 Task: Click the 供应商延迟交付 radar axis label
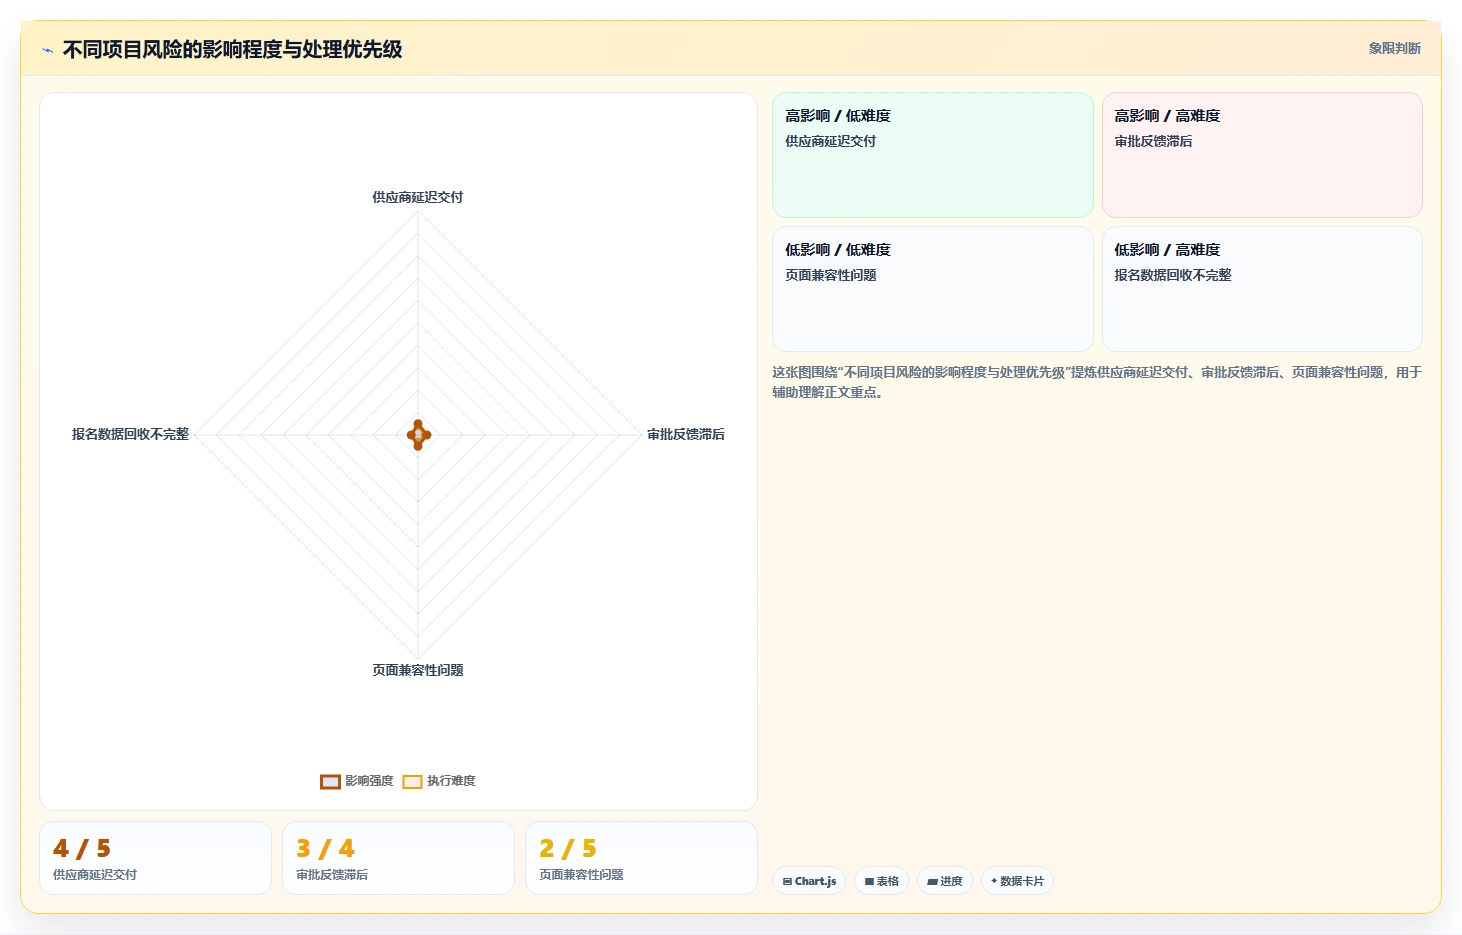418,197
